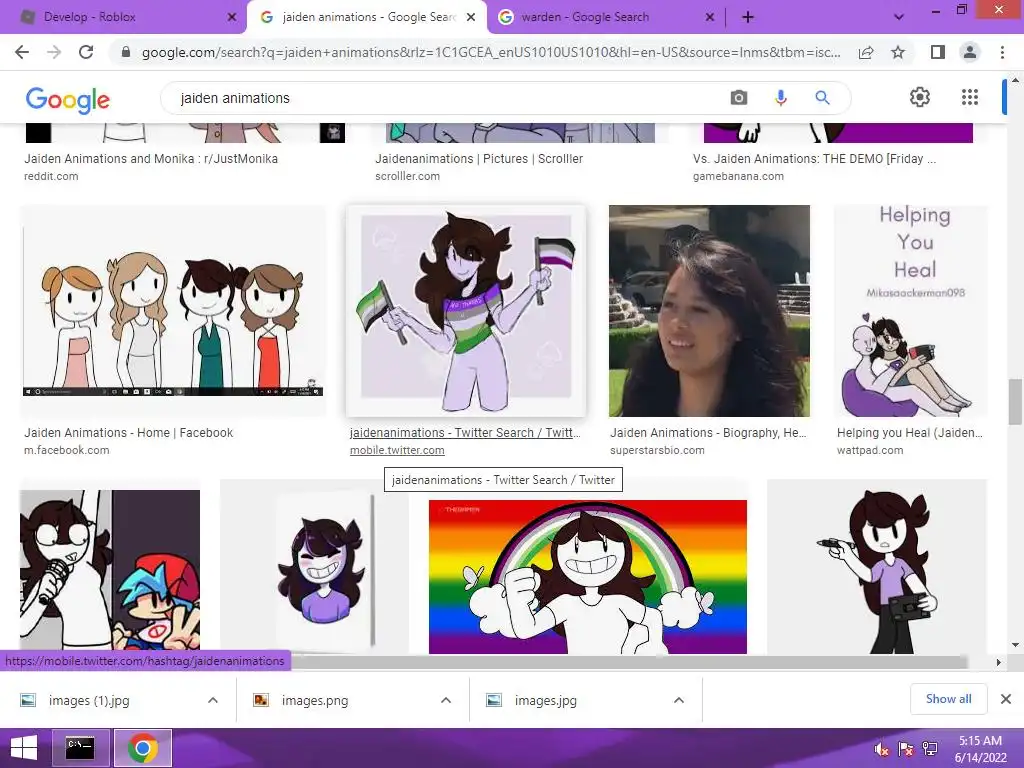
Task: Reload the current page
Action: 86,52
